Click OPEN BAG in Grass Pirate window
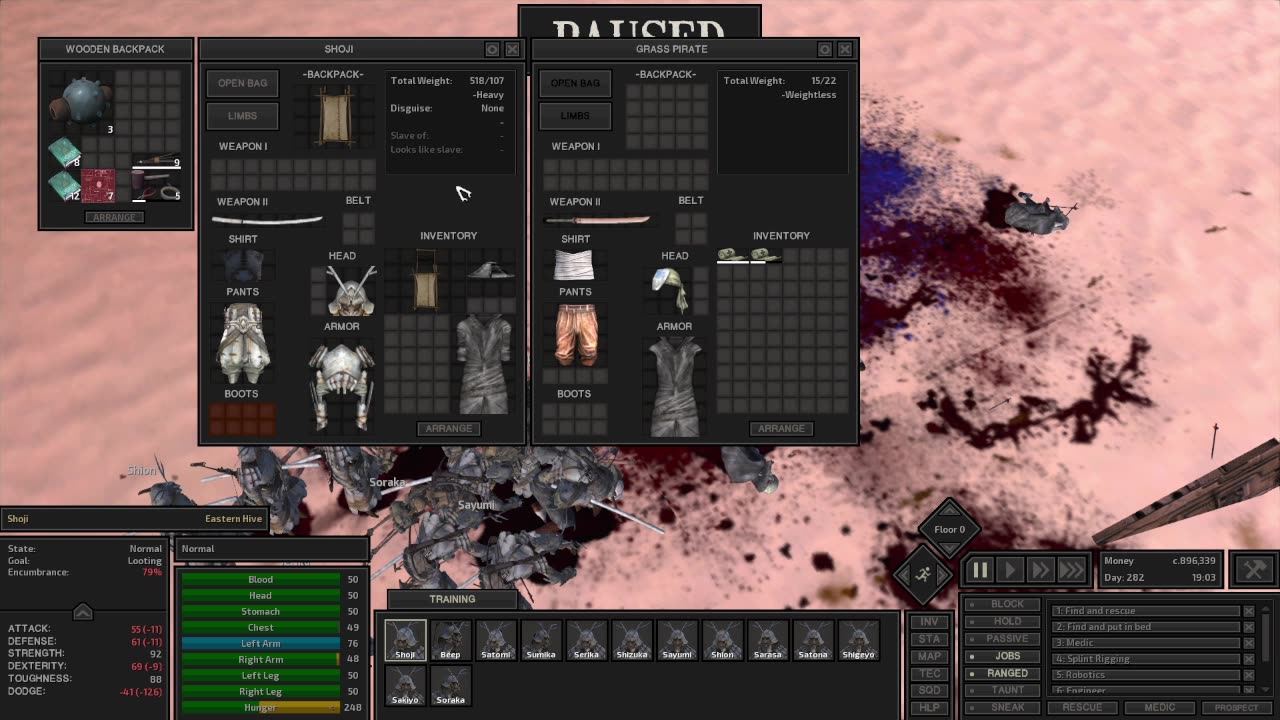The width and height of the screenshot is (1280, 720). [575, 83]
